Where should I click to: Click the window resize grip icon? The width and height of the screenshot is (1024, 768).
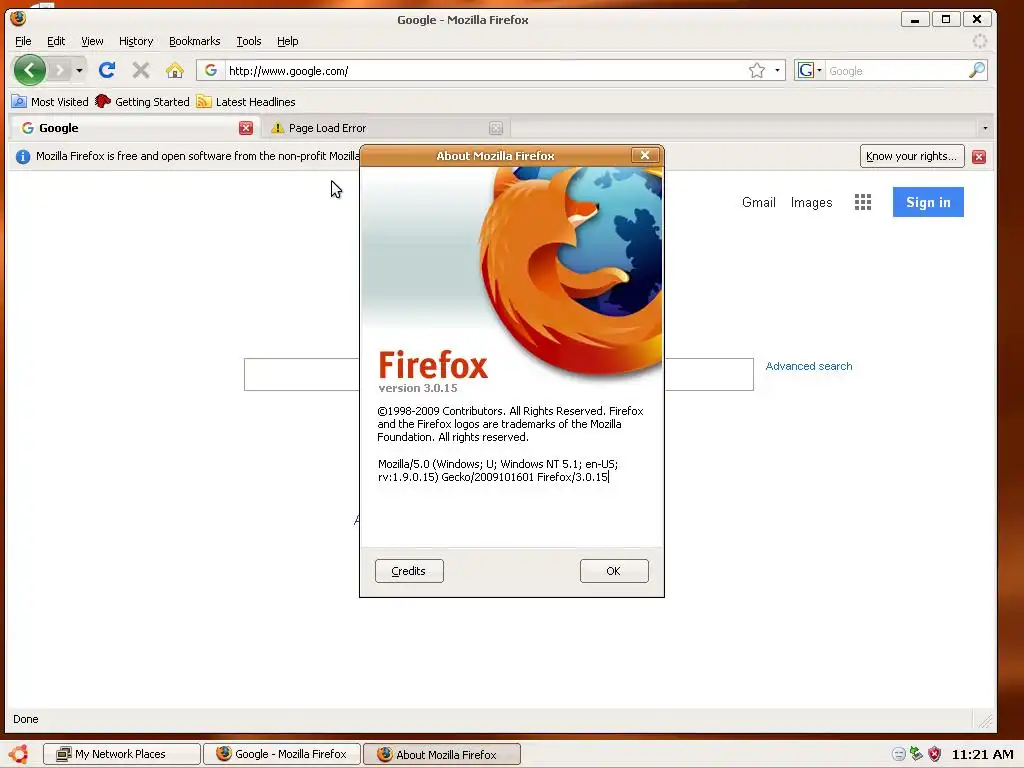tap(984, 720)
